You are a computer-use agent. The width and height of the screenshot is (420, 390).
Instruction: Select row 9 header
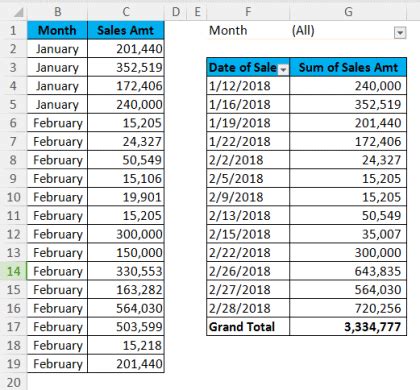coord(13,179)
